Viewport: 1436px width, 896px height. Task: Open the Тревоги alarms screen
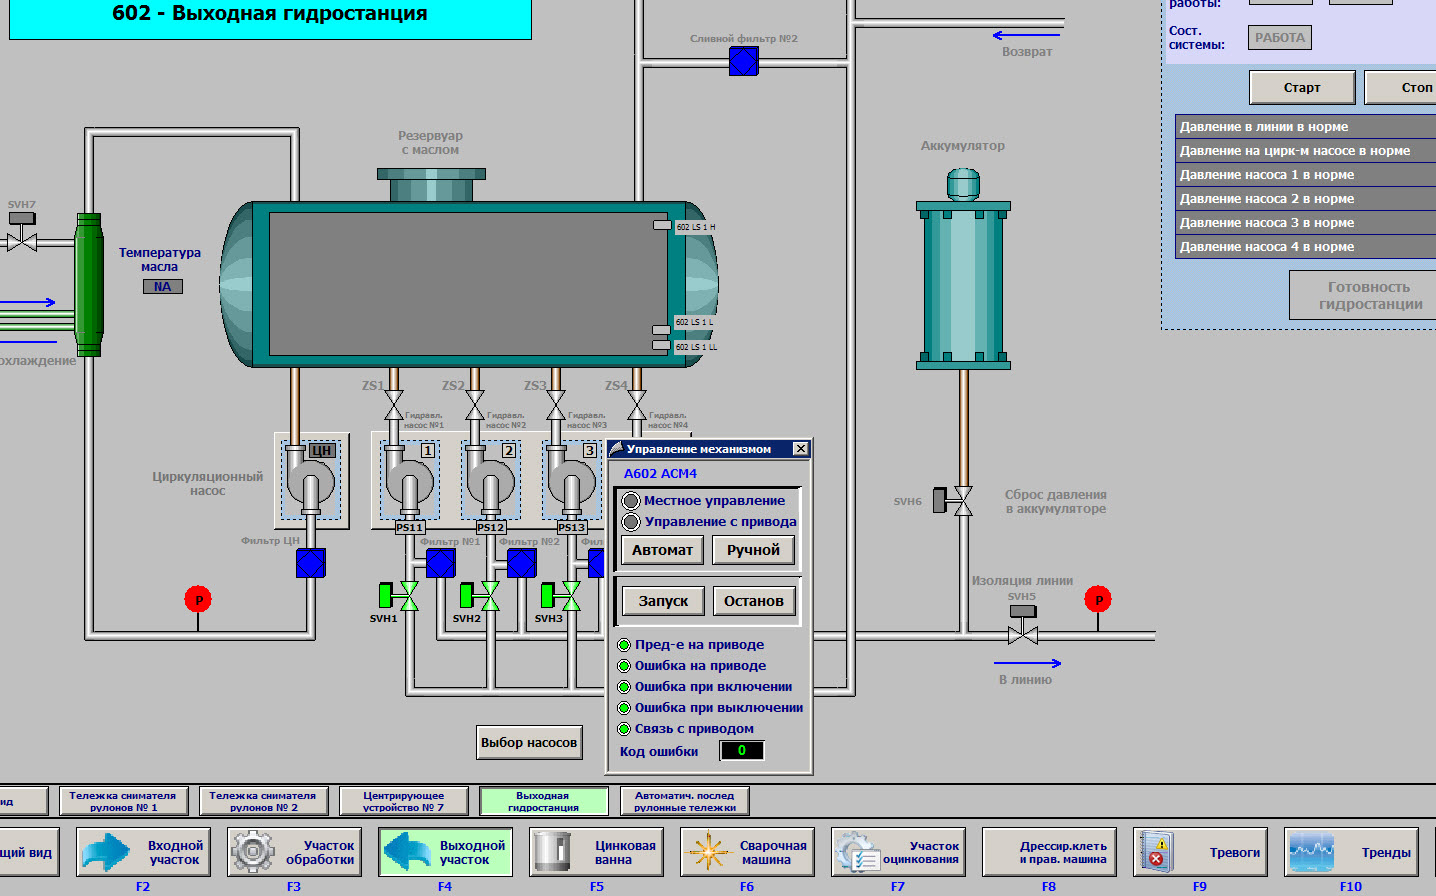coord(1200,853)
